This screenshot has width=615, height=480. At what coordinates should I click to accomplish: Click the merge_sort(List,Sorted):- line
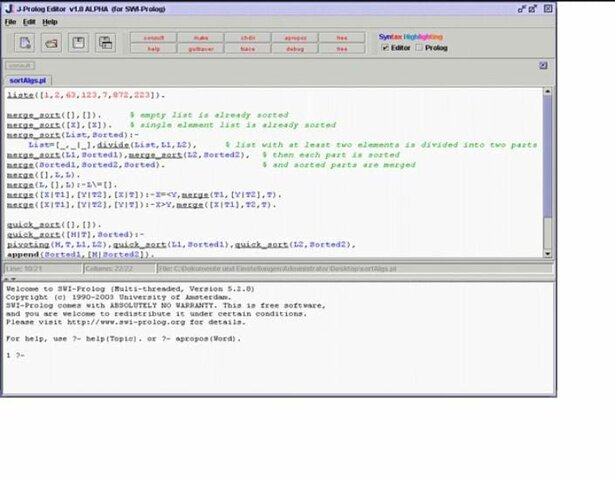point(73,135)
